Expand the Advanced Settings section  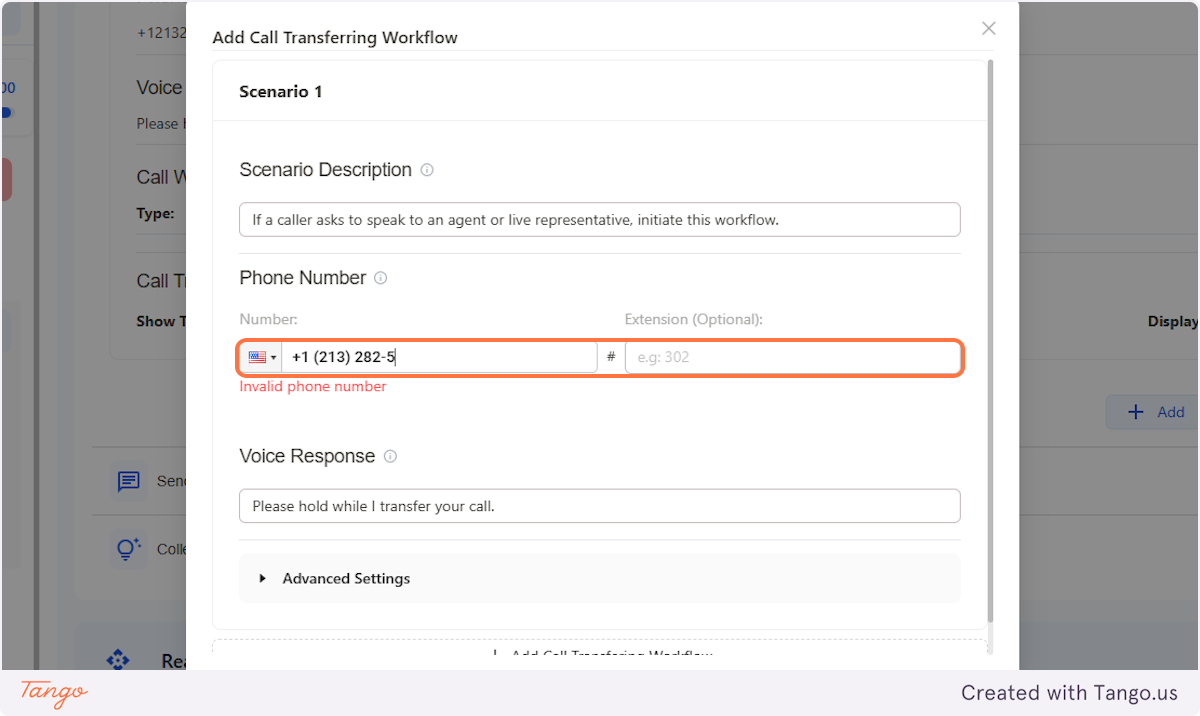tap(599, 578)
